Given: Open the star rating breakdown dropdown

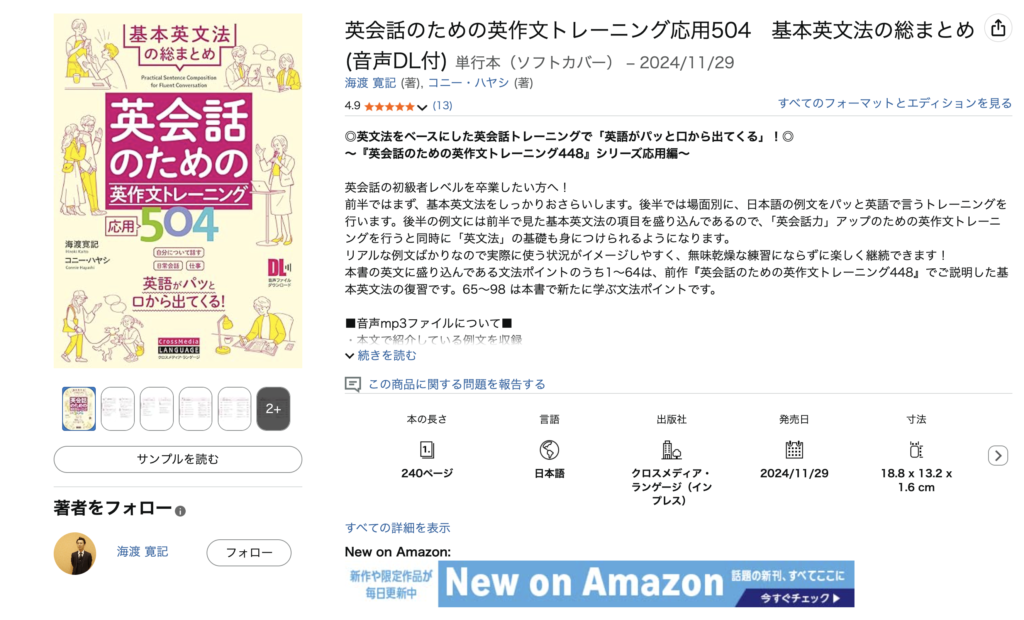Looking at the screenshot, I should tap(422, 106).
